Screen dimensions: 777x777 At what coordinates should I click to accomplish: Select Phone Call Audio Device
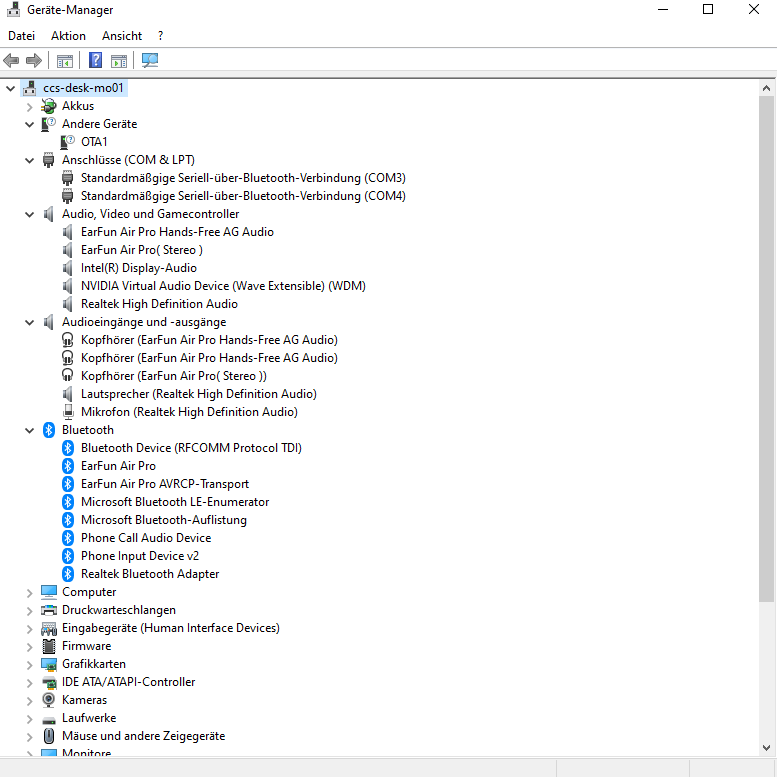[146, 538]
